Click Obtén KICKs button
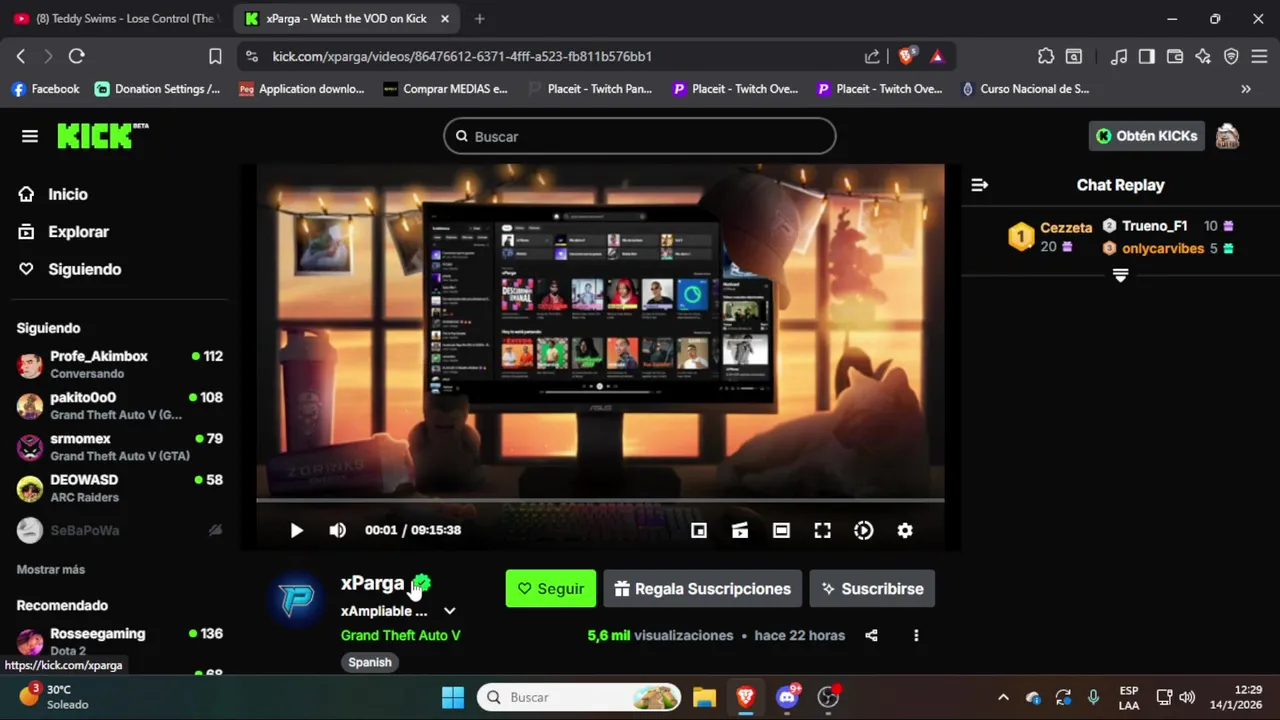1280x720 pixels. (x=1146, y=136)
